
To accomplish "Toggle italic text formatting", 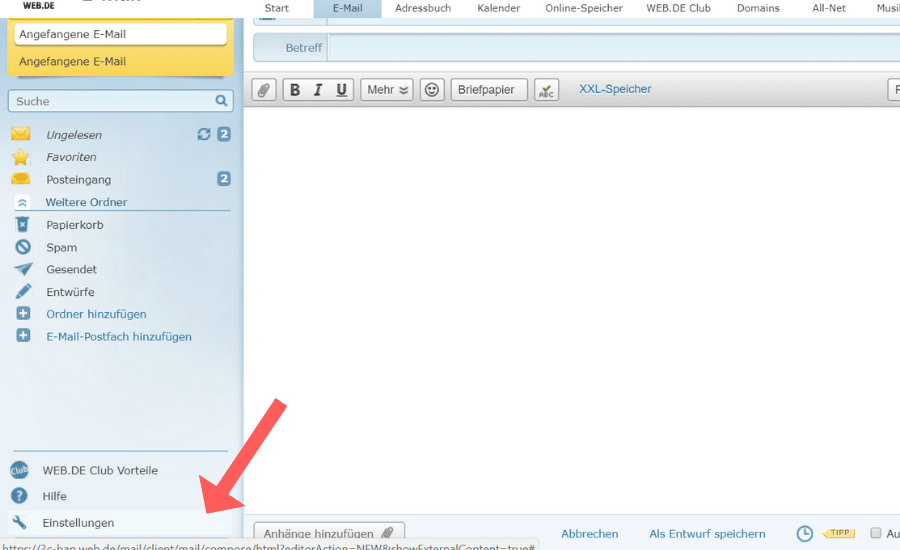I will coord(318,90).
